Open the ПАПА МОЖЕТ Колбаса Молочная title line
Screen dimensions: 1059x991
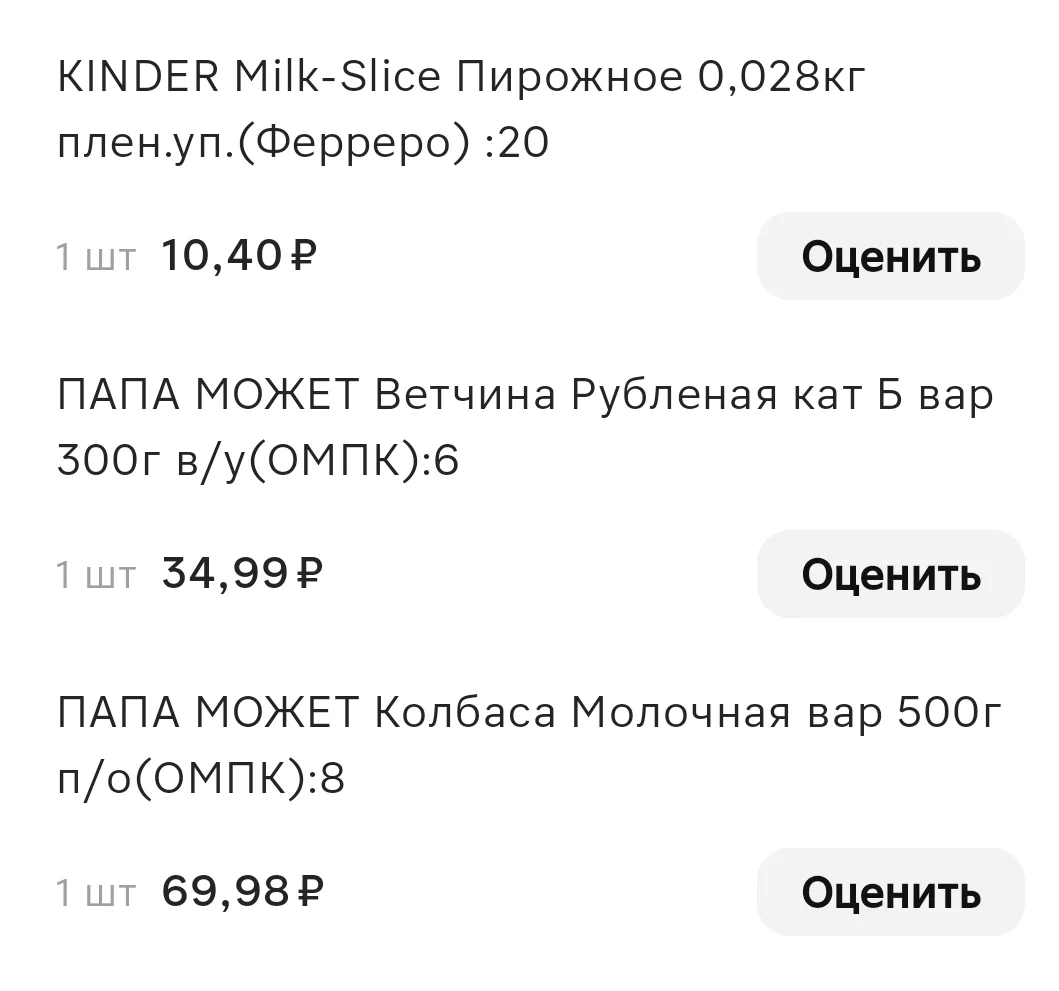pyautogui.click(x=530, y=713)
